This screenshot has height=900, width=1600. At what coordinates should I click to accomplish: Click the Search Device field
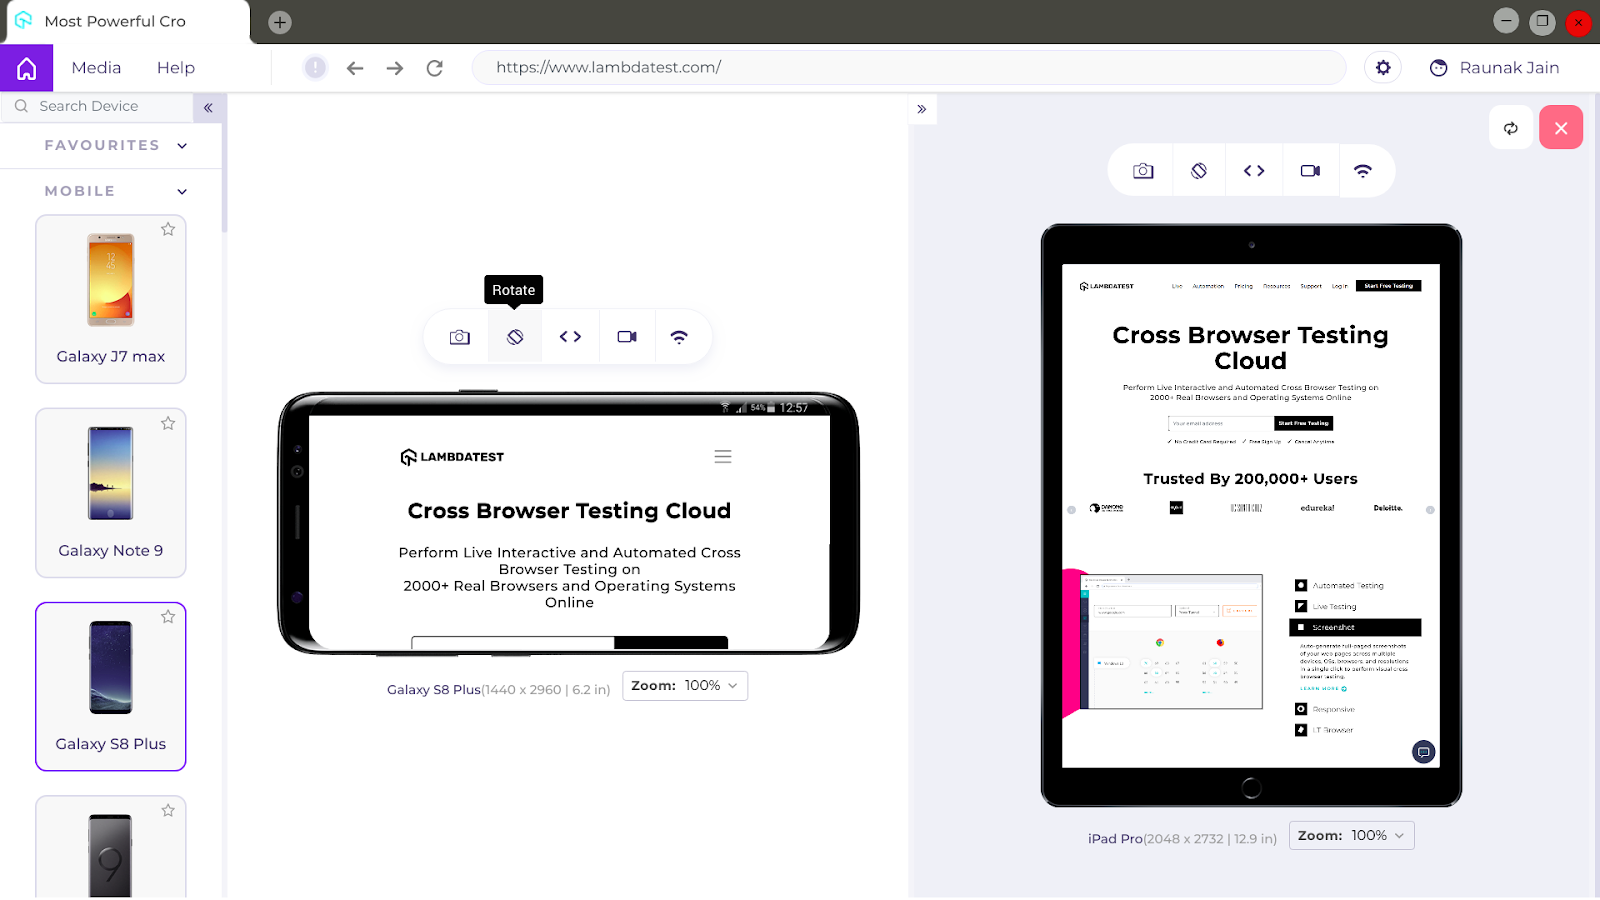tap(97, 106)
